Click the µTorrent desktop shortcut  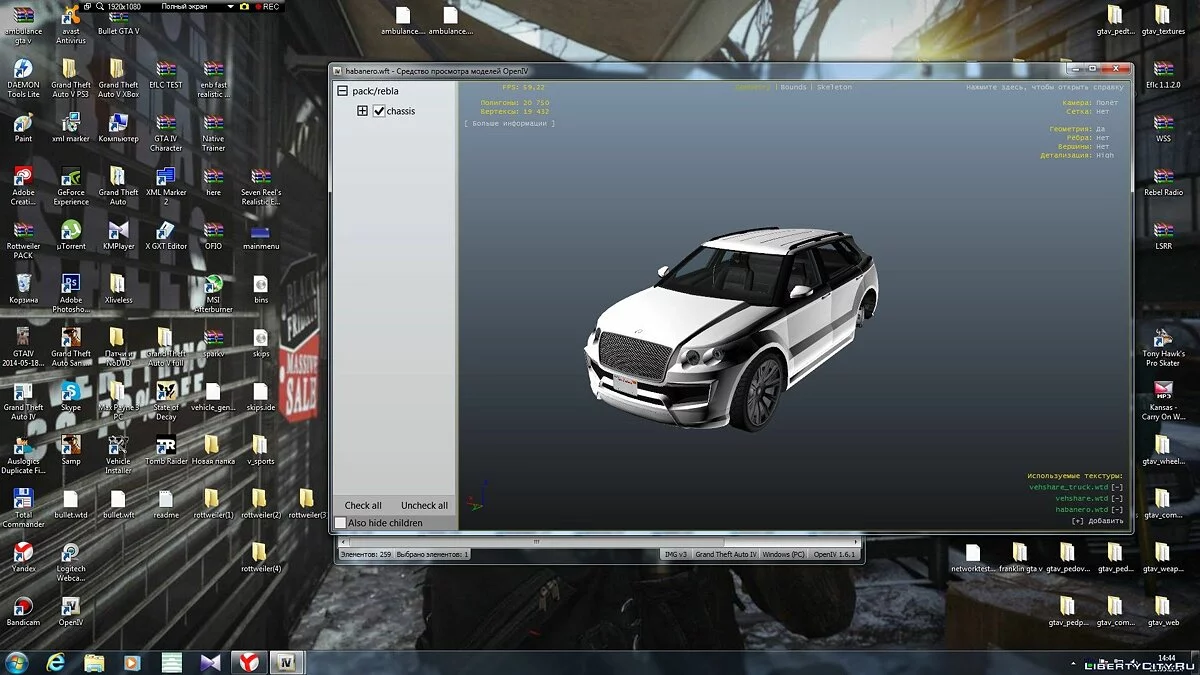point(70,230)
